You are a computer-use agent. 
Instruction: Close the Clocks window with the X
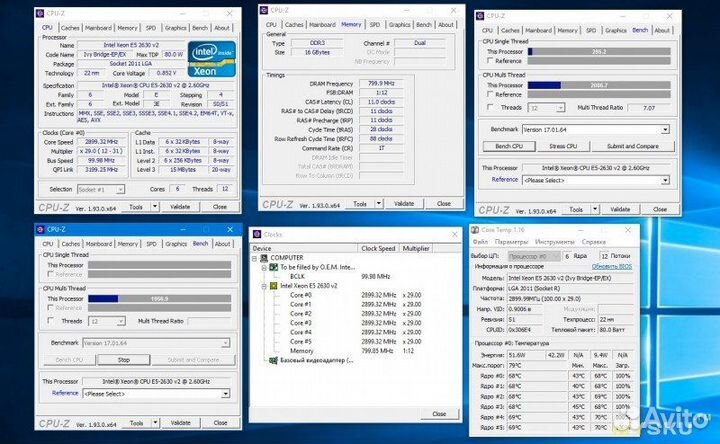click(x=455, y=234)
